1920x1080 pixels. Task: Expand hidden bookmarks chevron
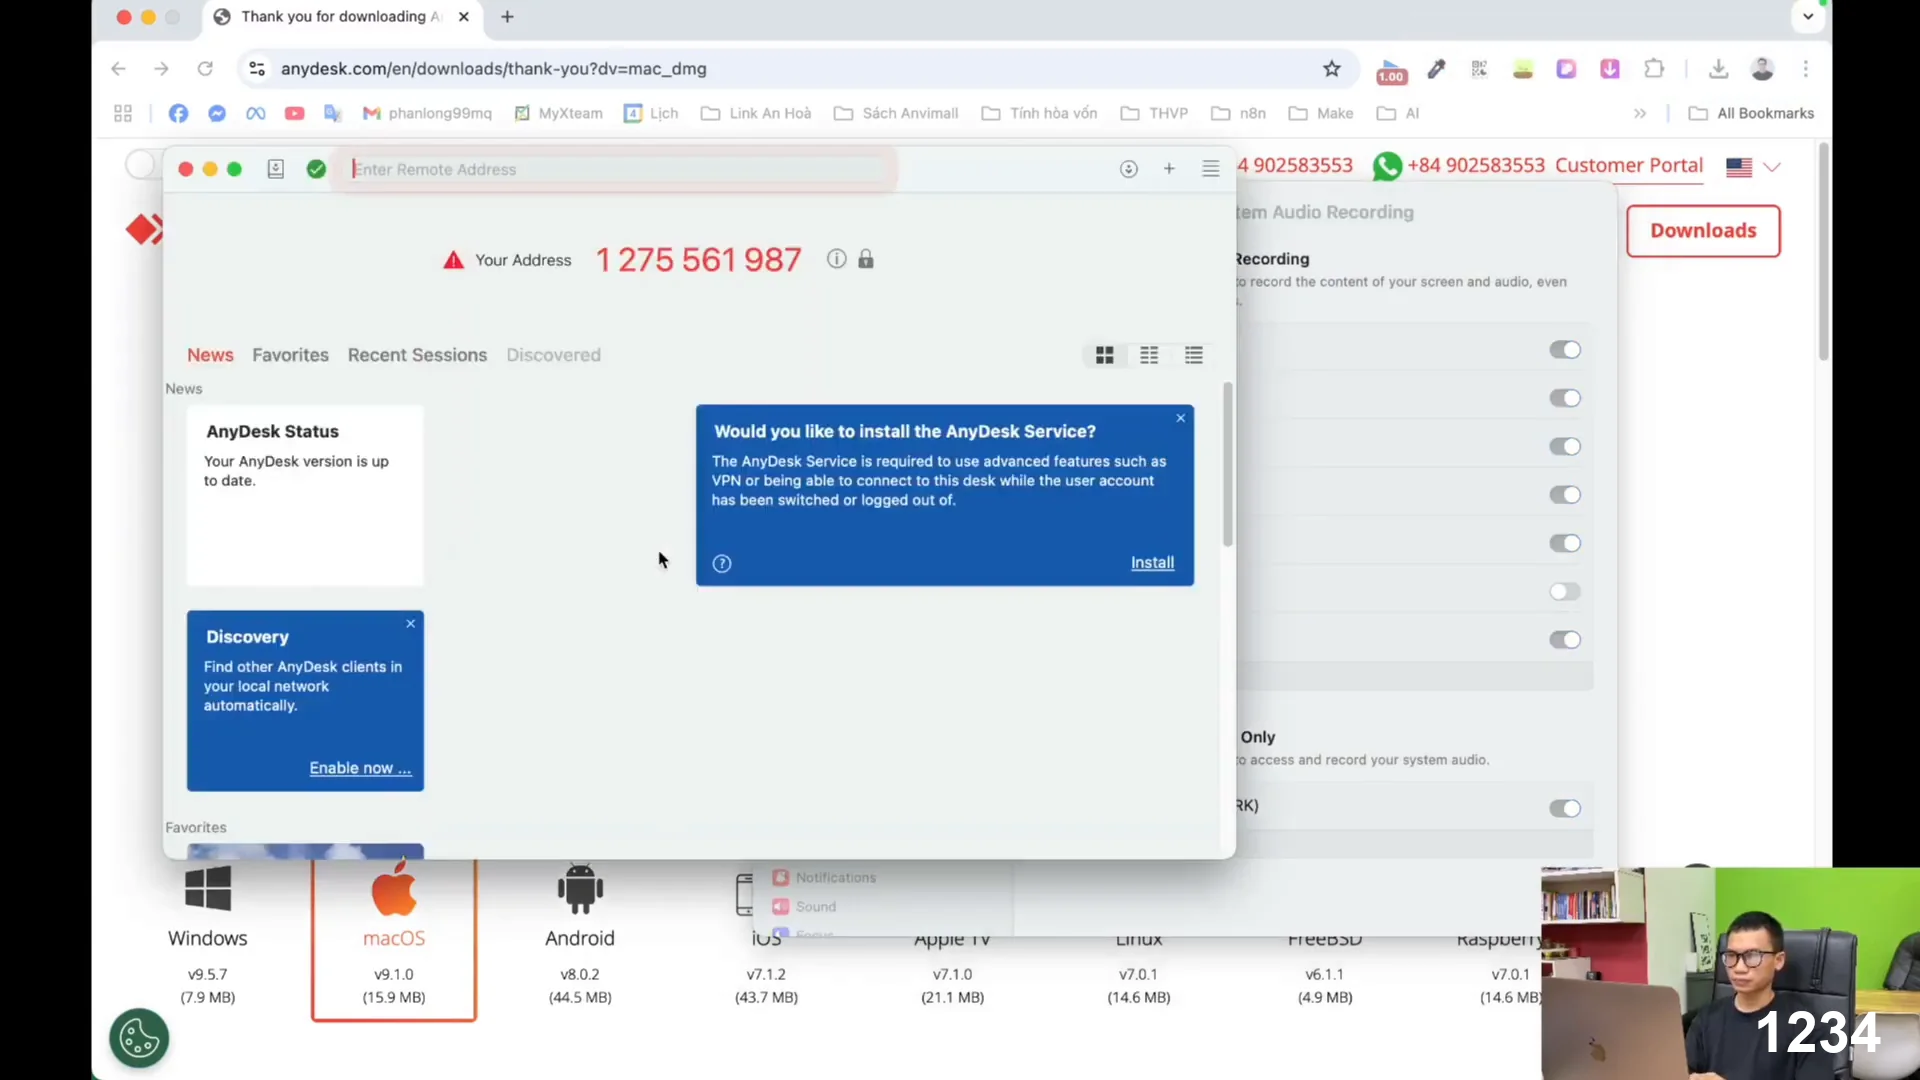point(1640,113)
